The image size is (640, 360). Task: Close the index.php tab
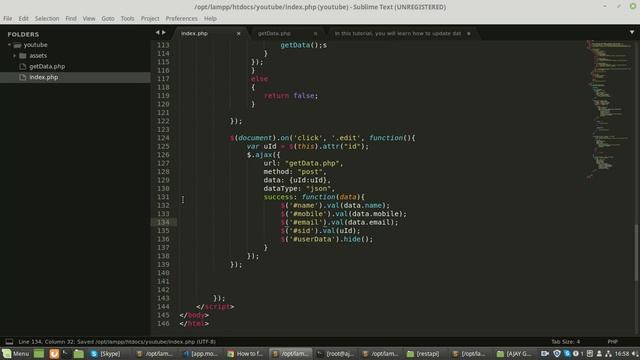(239, 33)
